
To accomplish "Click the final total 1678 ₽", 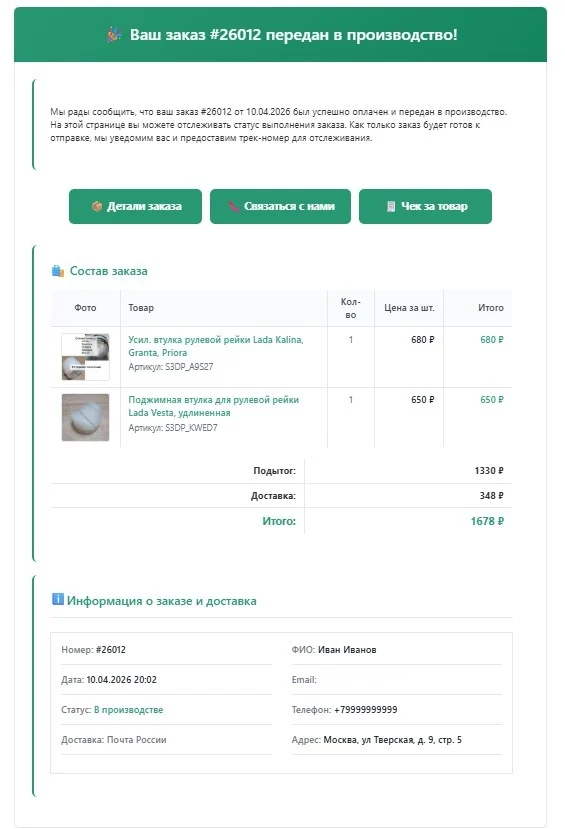I will coord(487,521).
